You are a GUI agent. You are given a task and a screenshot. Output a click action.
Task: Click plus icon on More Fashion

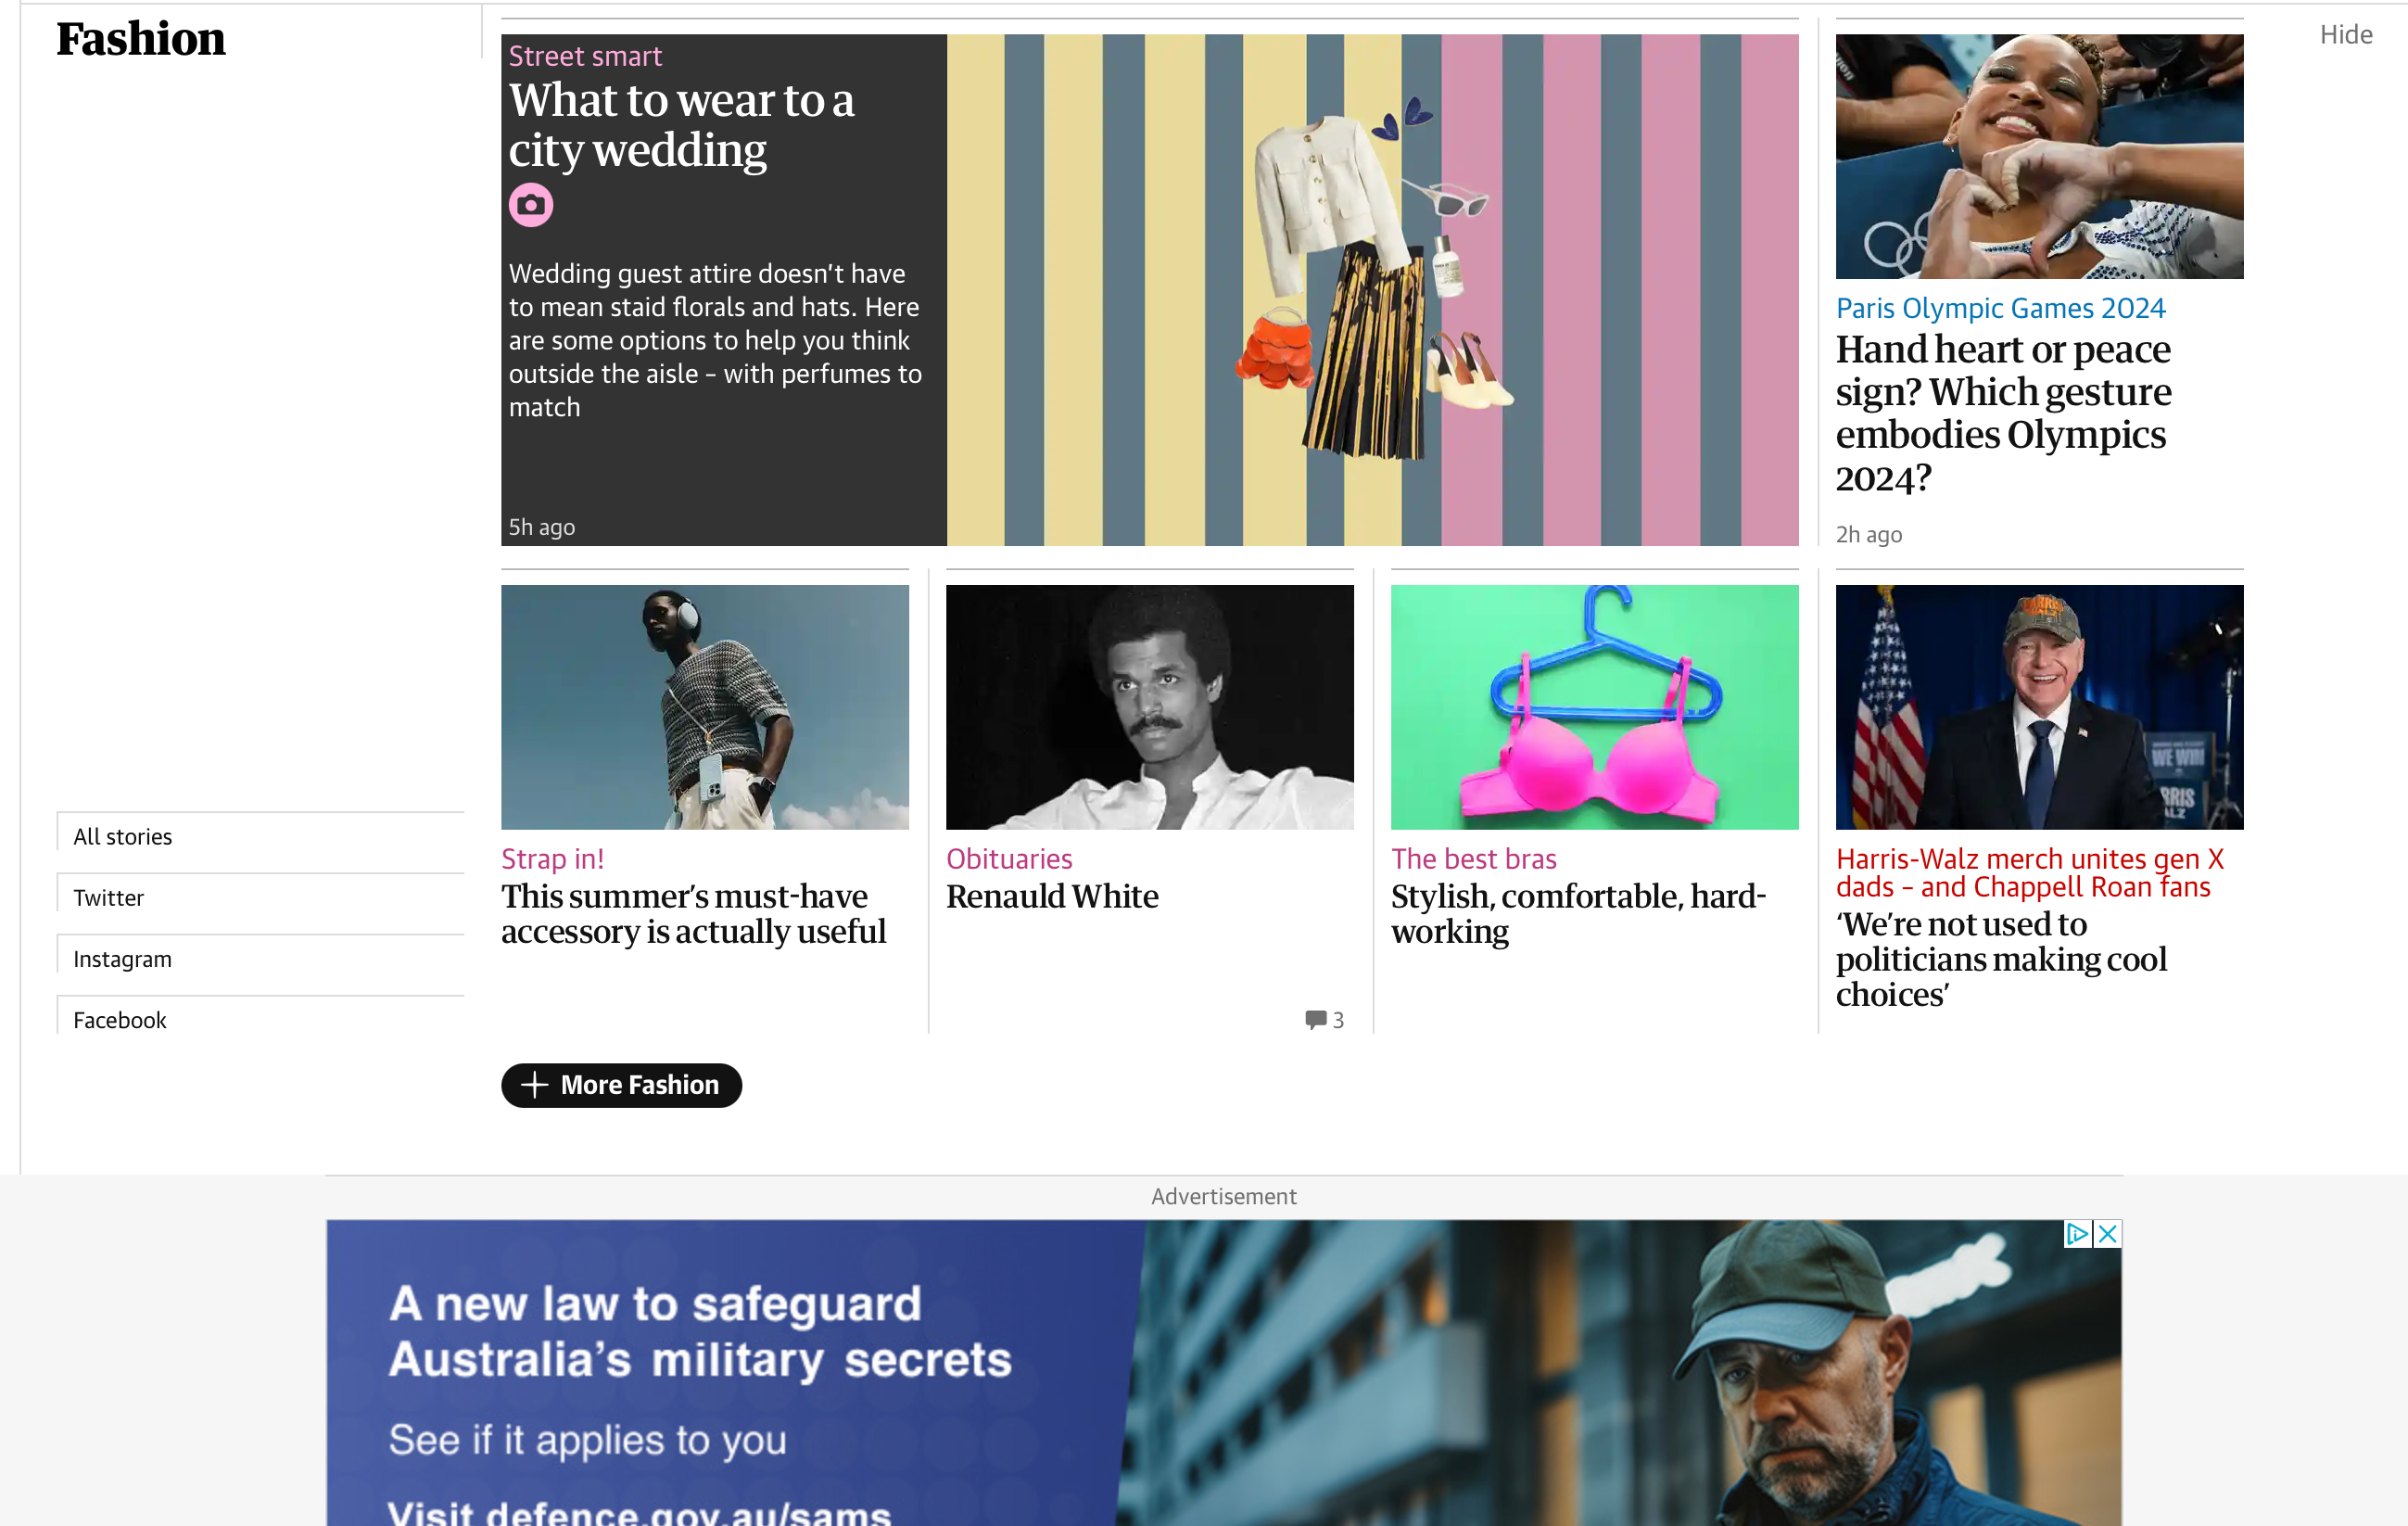pyautogui.click(x=535, y=1085)
